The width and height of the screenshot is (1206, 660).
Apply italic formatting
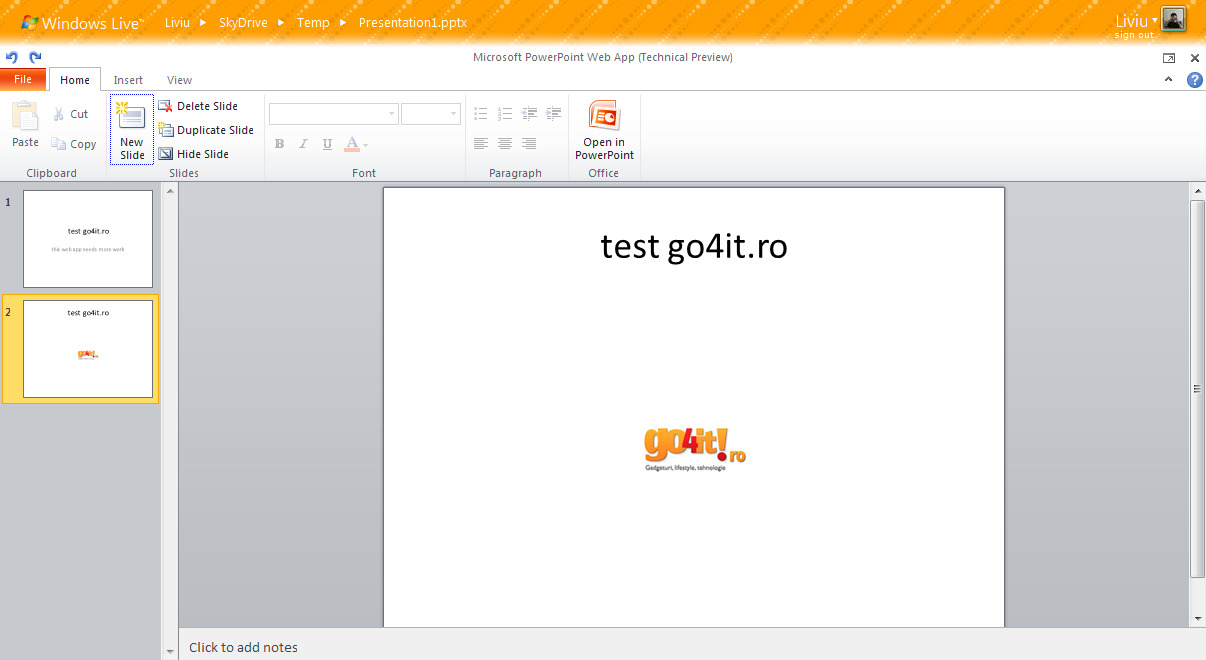303,144
